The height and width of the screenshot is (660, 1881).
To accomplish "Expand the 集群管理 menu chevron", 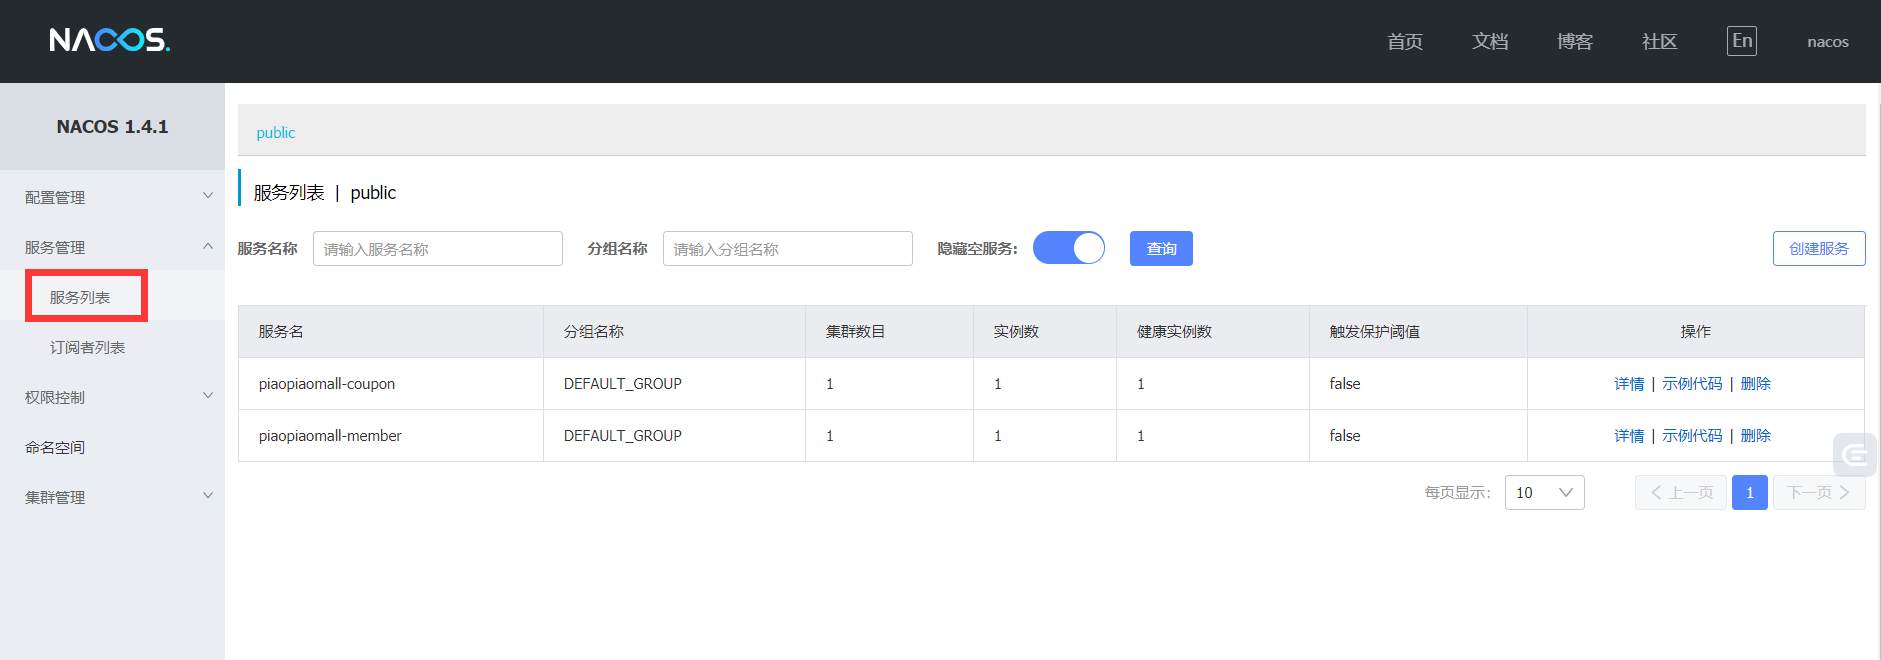I will click(x=208, y=496).
